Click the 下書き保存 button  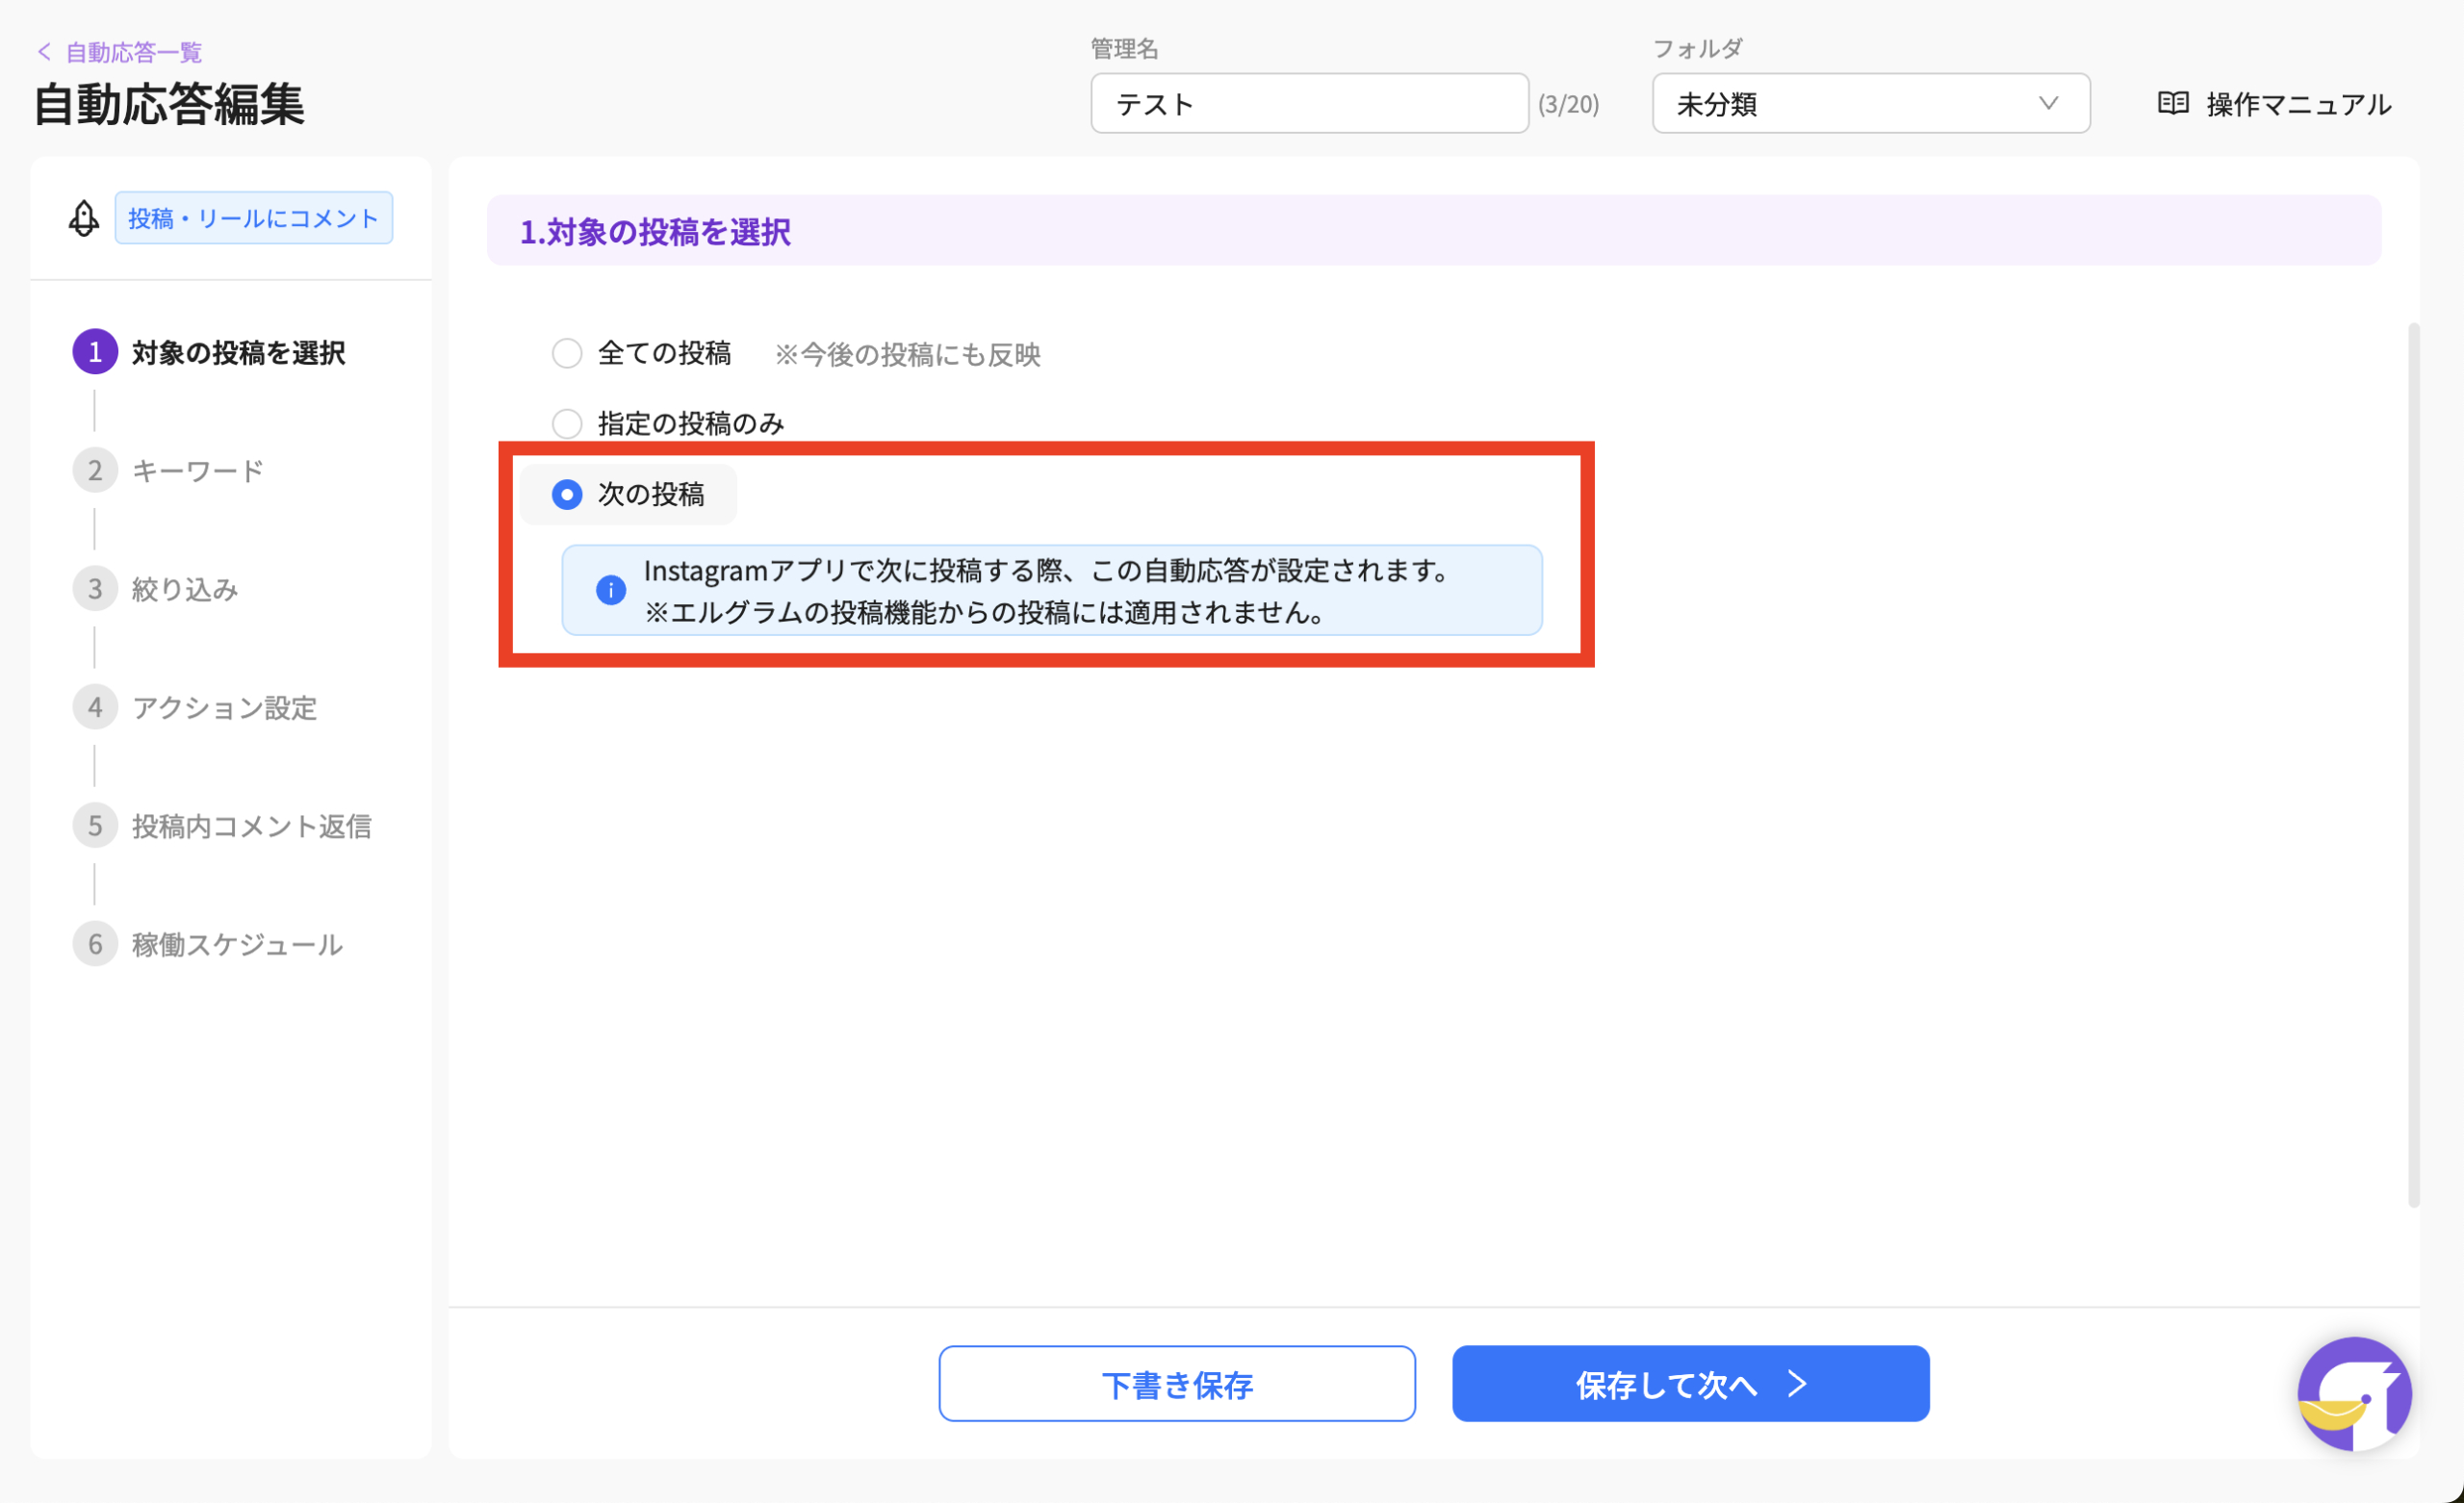click(x=1176, y=1384)
